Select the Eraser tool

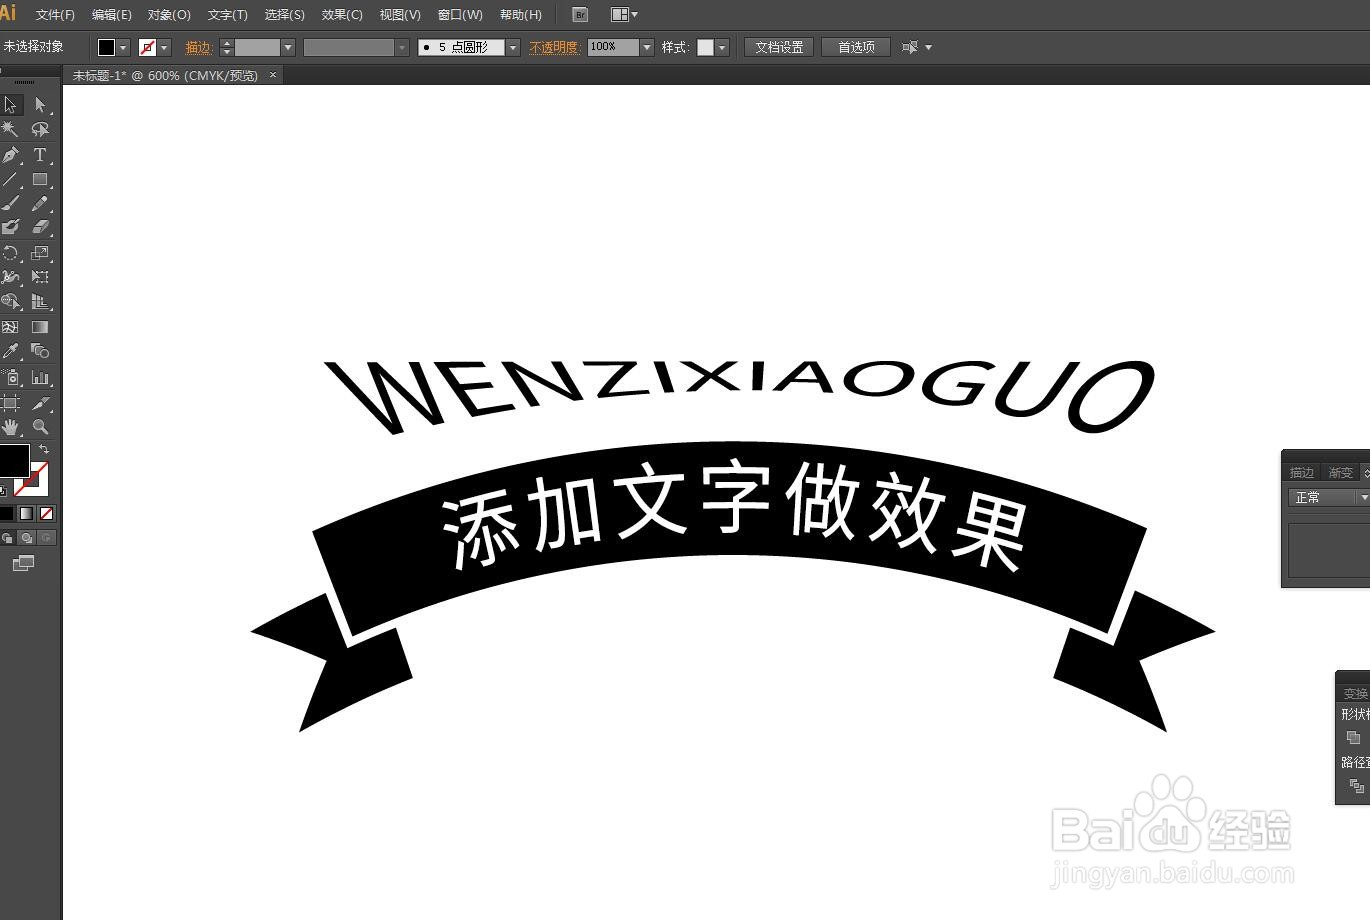pos(40,227)
